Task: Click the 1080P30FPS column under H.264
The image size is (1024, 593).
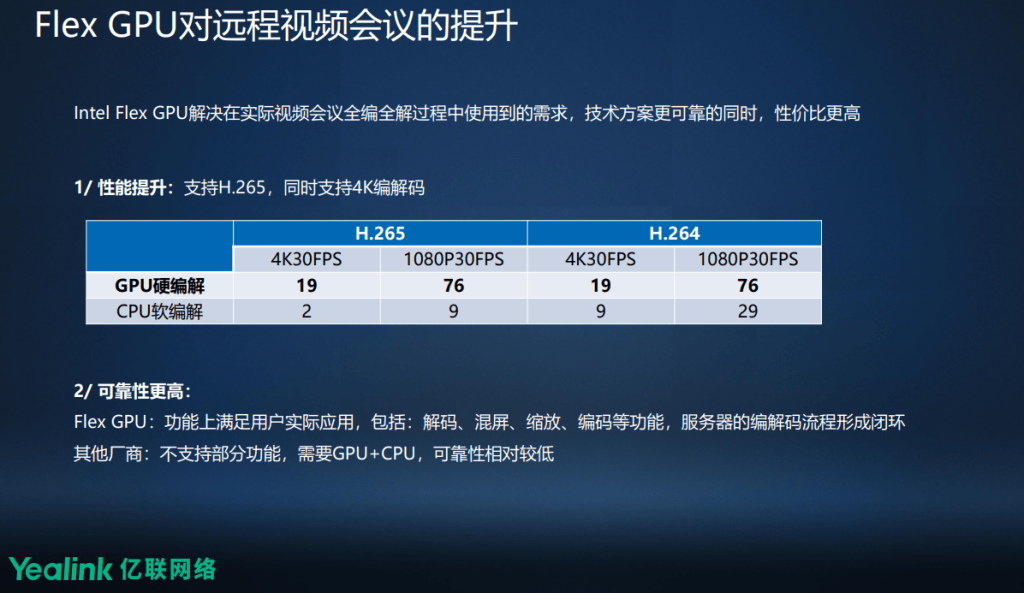Action: (747, 258)
